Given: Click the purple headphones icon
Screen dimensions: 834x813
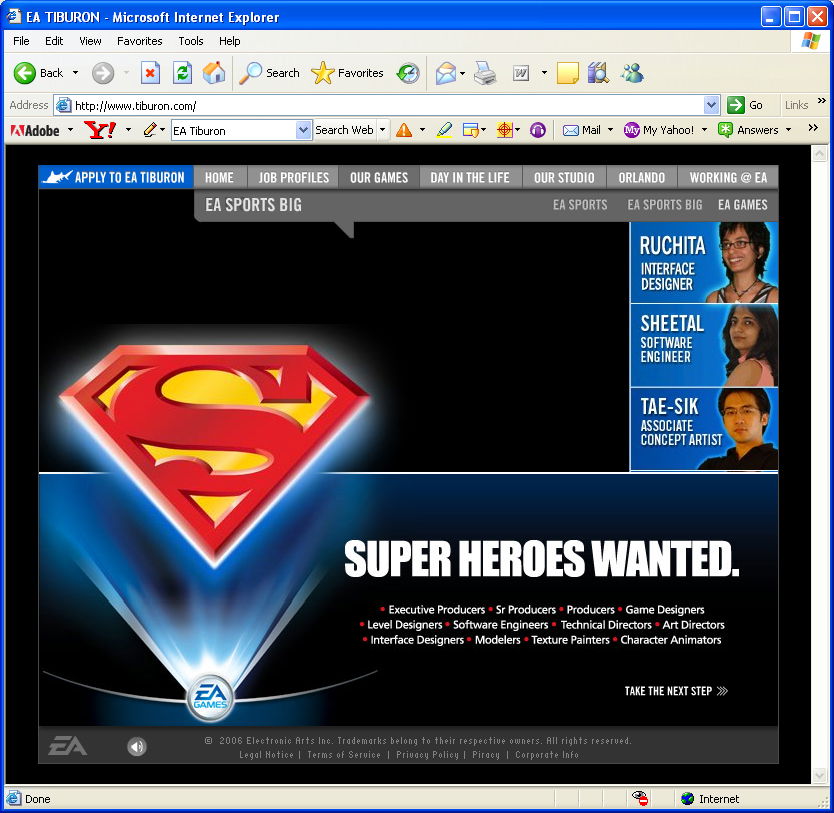Looking at the screenshot, I should (x=538, y=130).
